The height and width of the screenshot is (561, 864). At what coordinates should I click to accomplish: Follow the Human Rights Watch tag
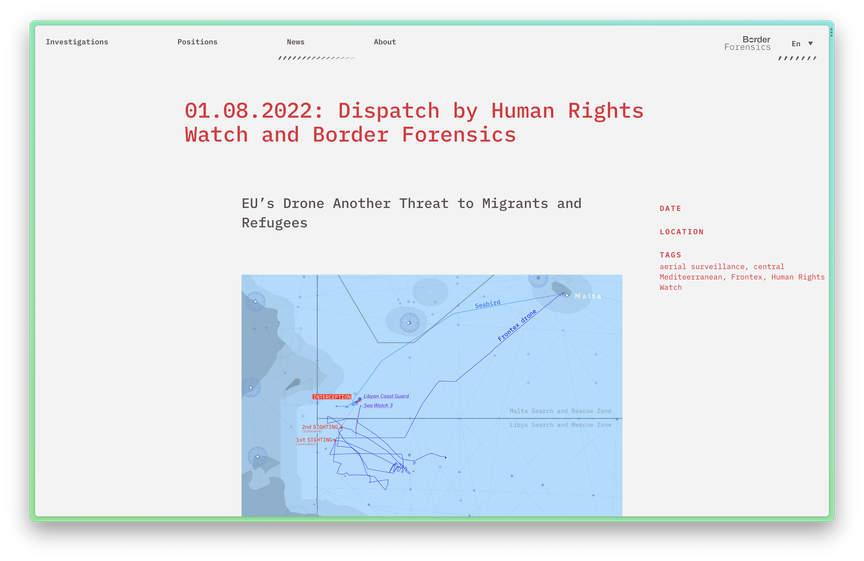[742, 282]
